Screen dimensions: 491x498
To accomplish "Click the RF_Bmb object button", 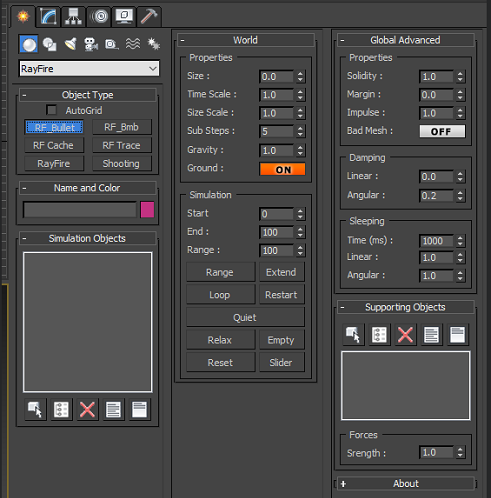I will point(122,127).
